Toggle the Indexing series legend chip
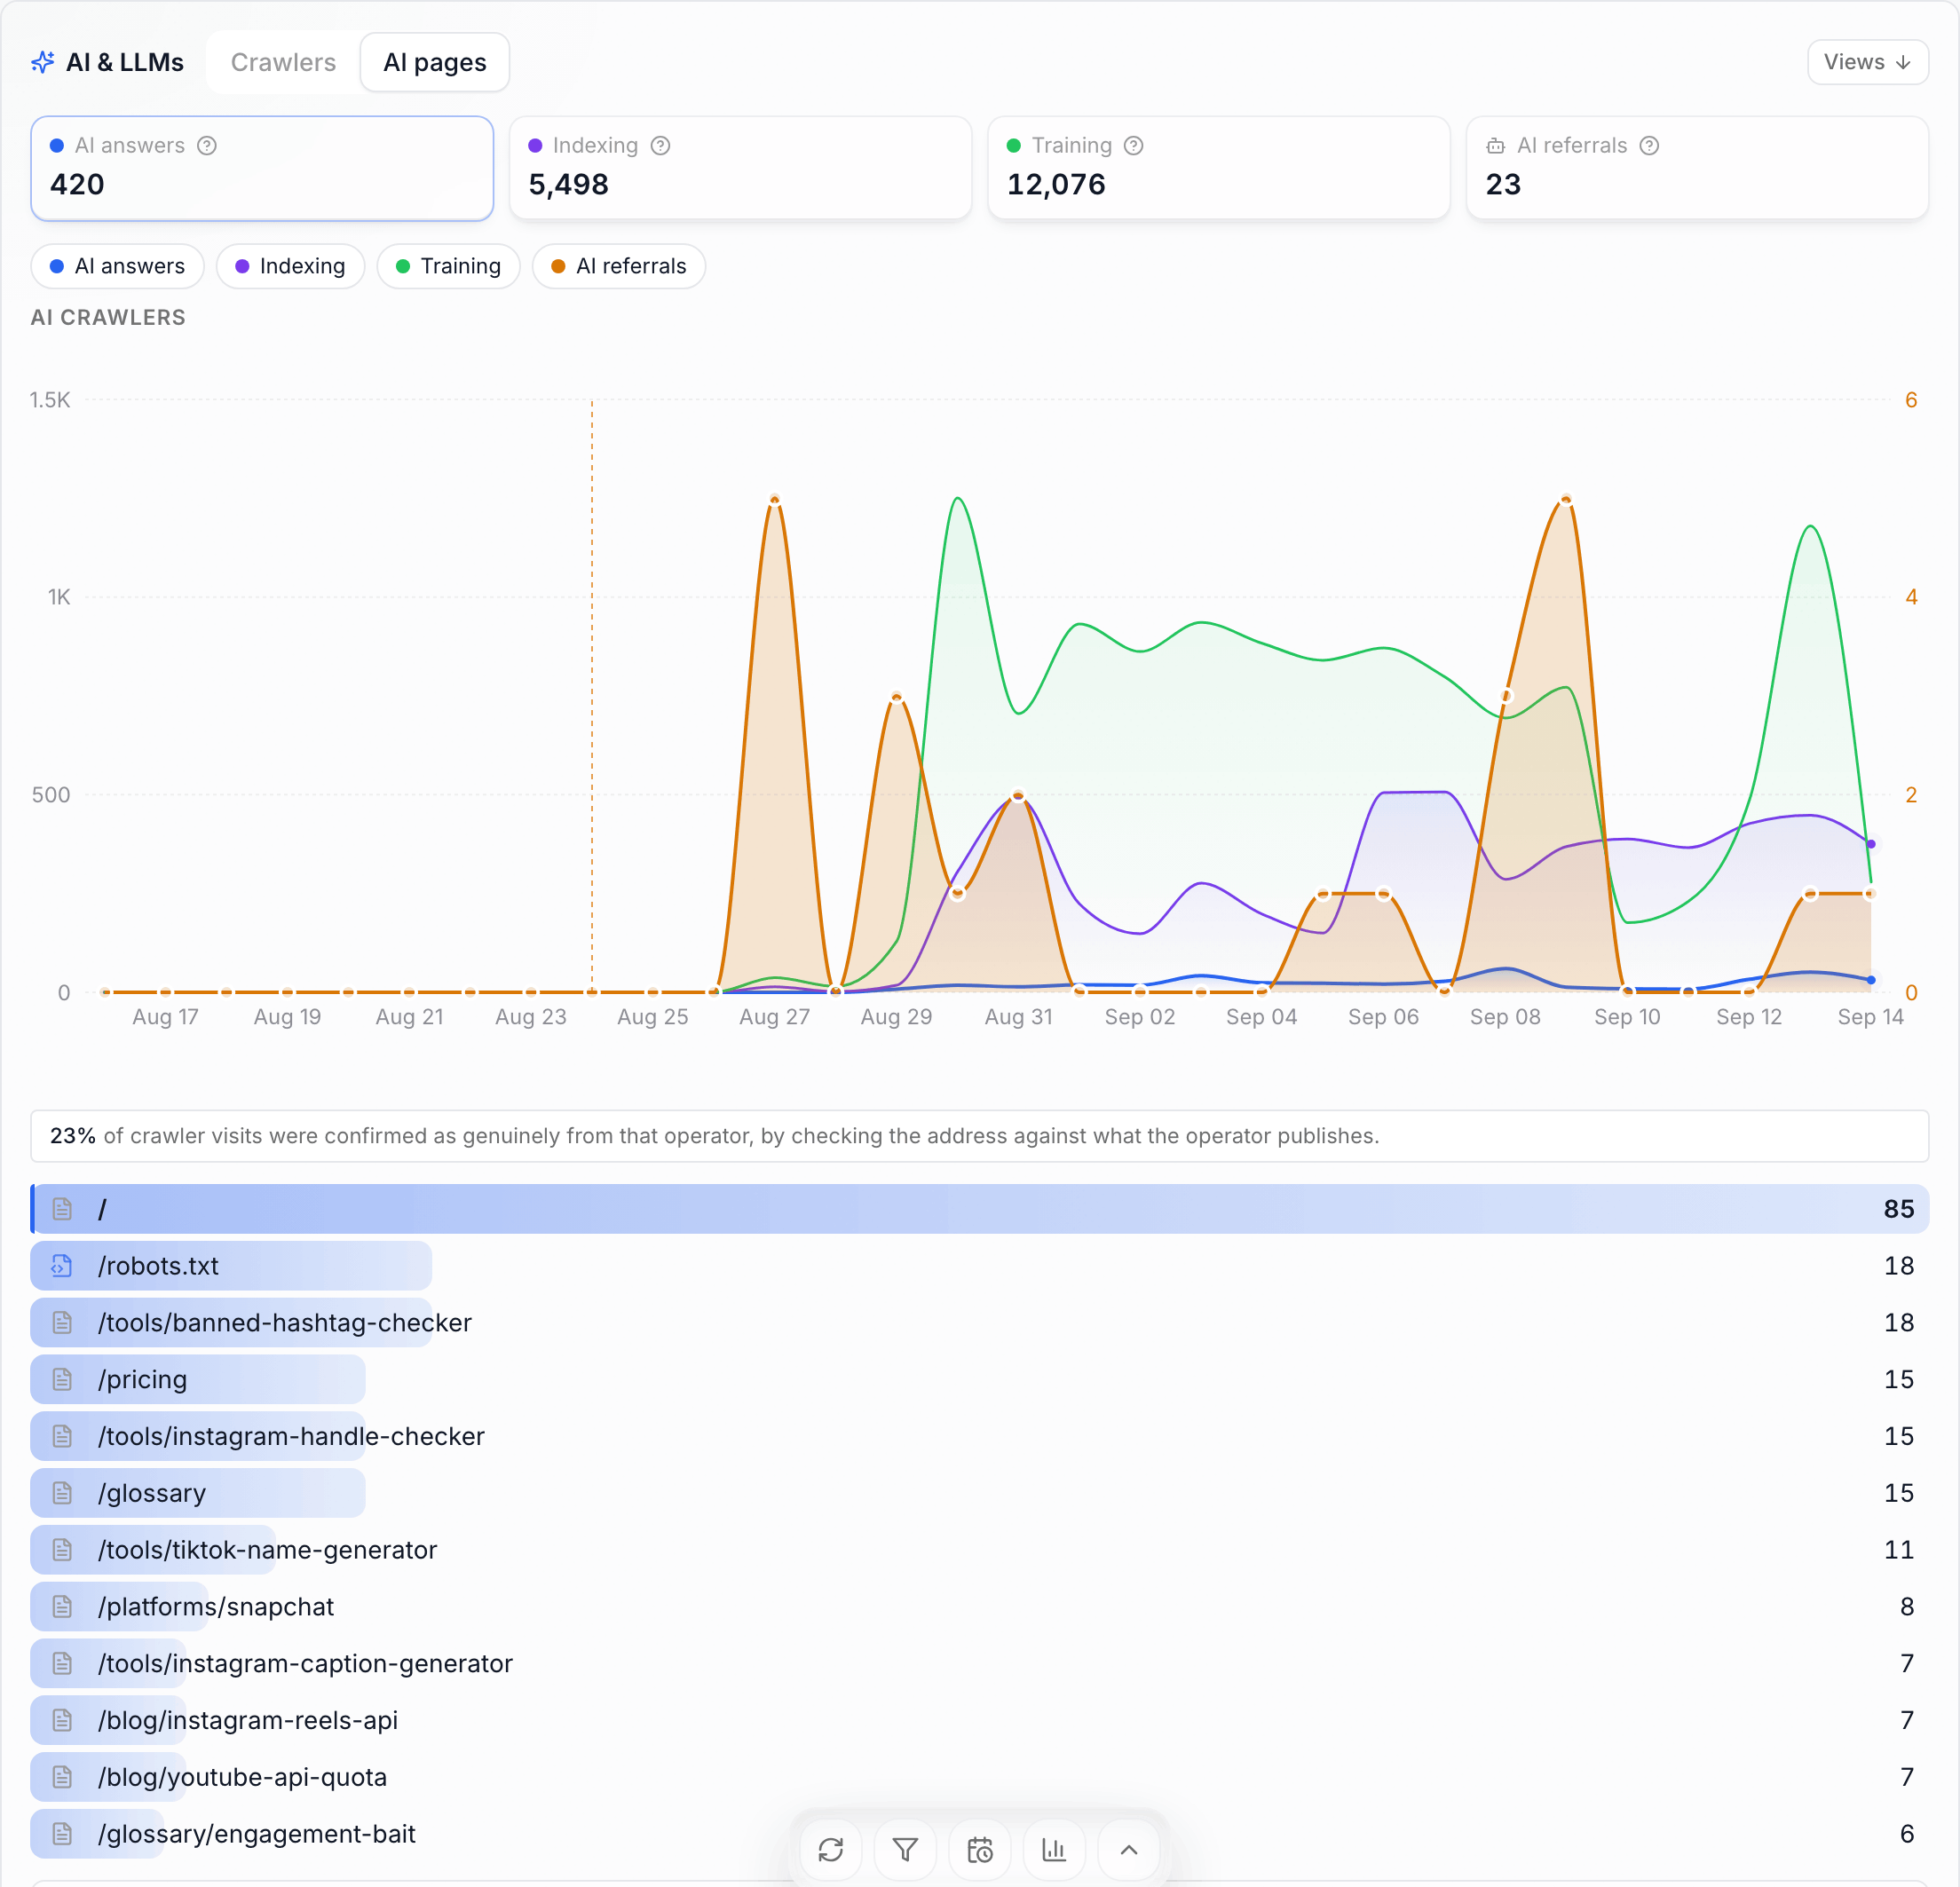The height and width of the screenshot is (1887, 1960). point(290,266)
